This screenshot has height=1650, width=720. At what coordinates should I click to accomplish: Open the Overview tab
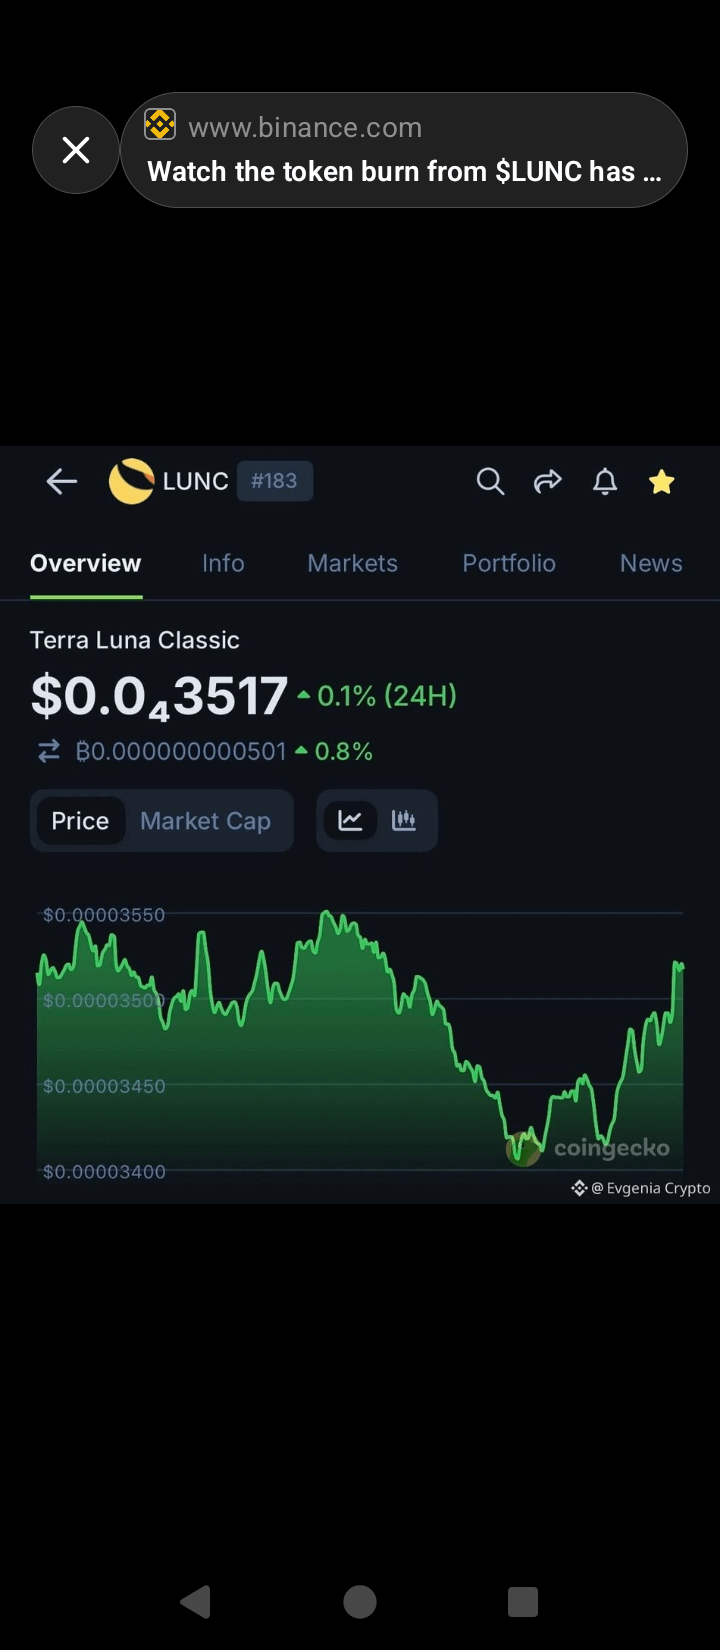point(86,564)
